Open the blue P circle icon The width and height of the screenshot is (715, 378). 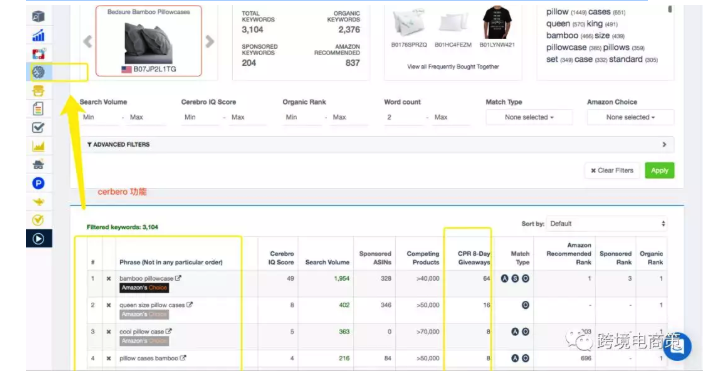[x=38, y=183]
